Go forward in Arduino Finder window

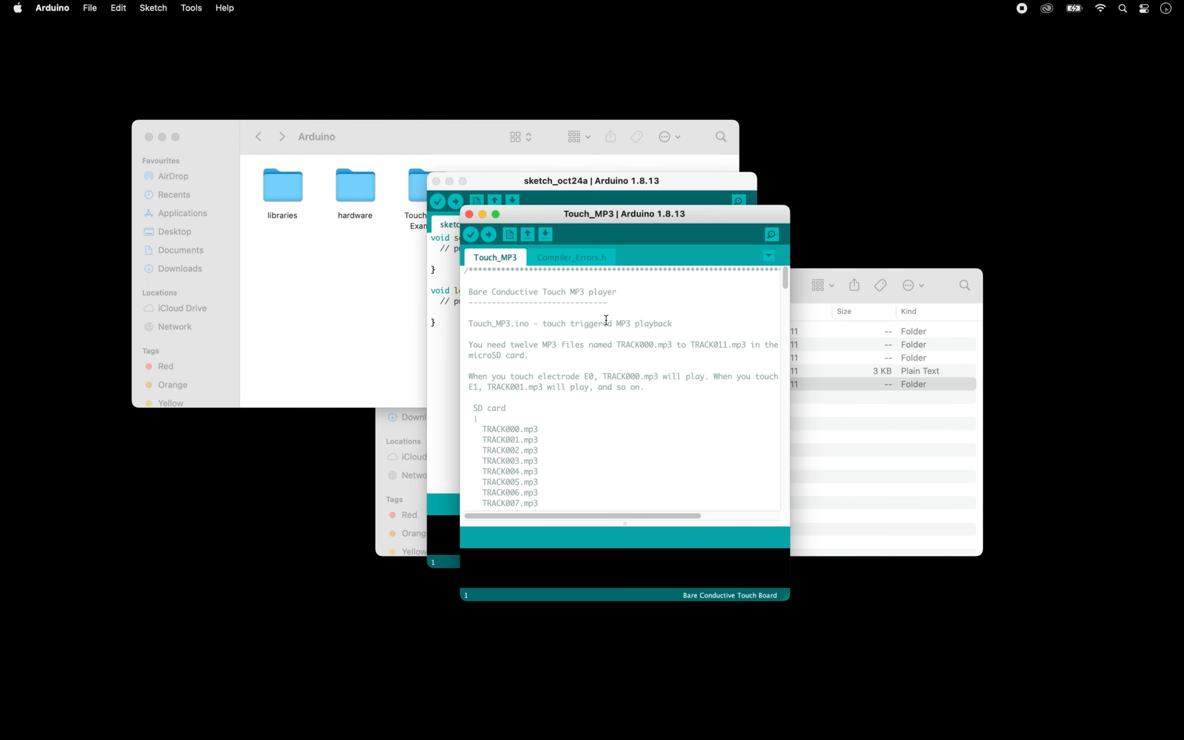pos(282,137)
